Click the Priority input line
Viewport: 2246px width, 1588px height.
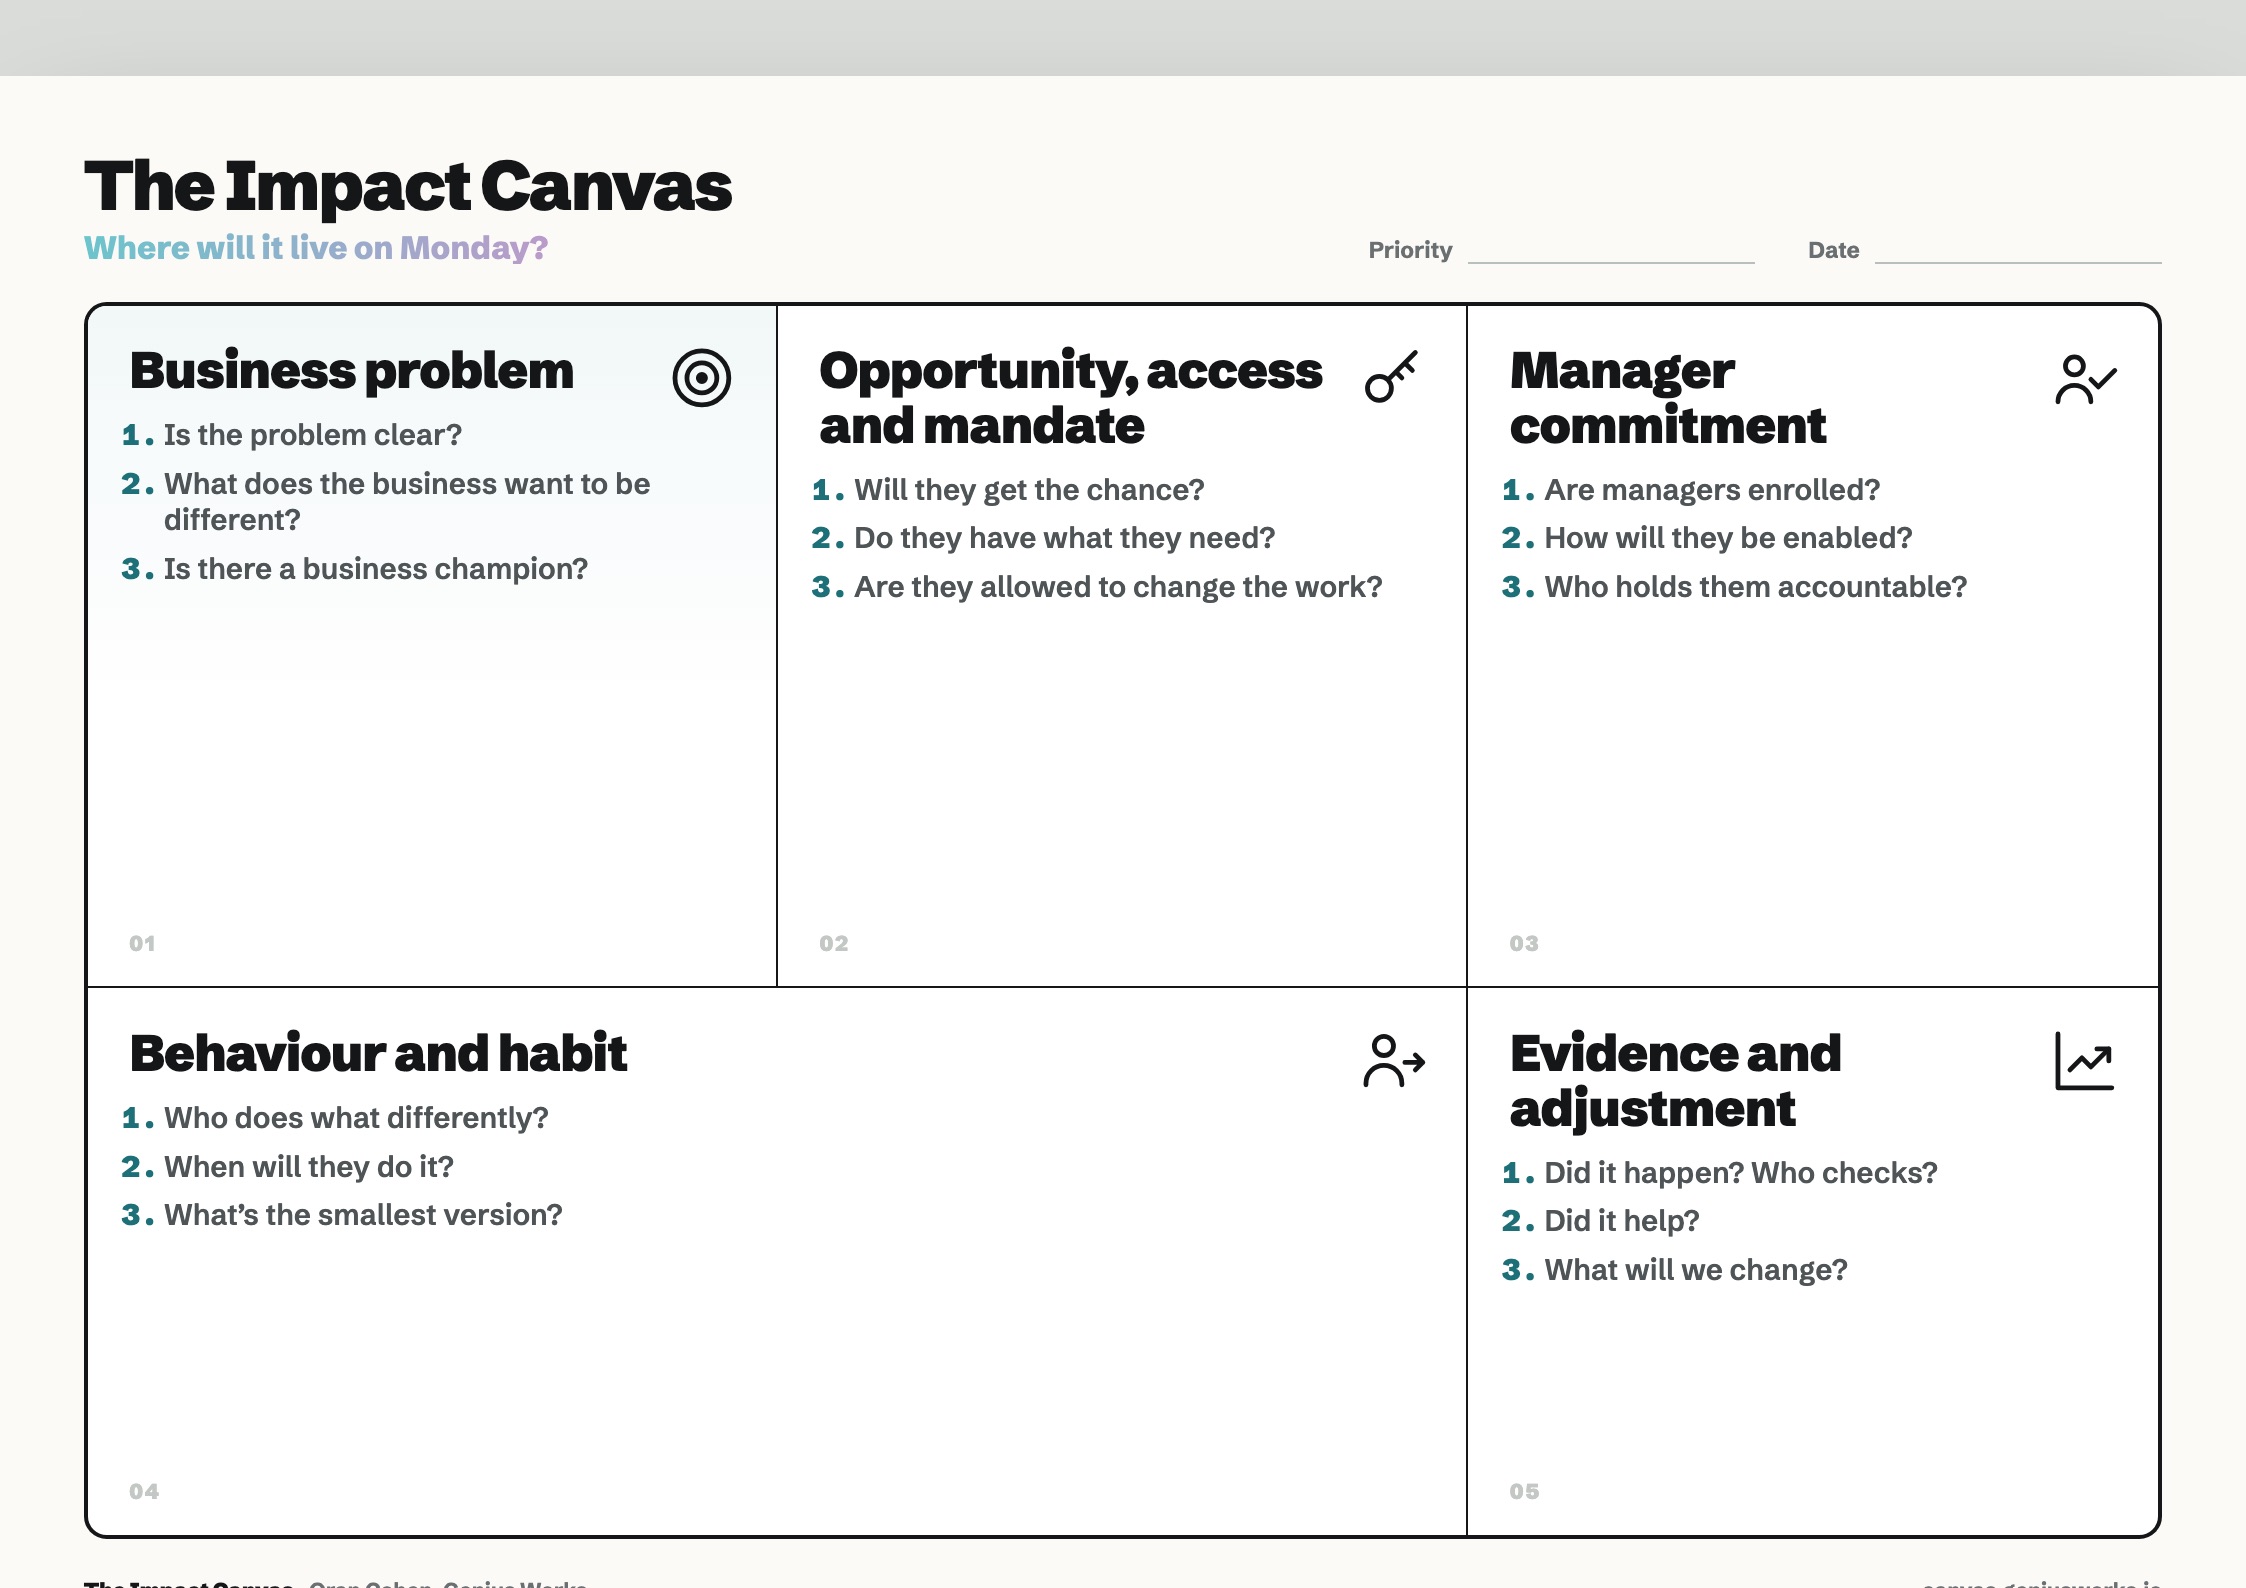1611,252
